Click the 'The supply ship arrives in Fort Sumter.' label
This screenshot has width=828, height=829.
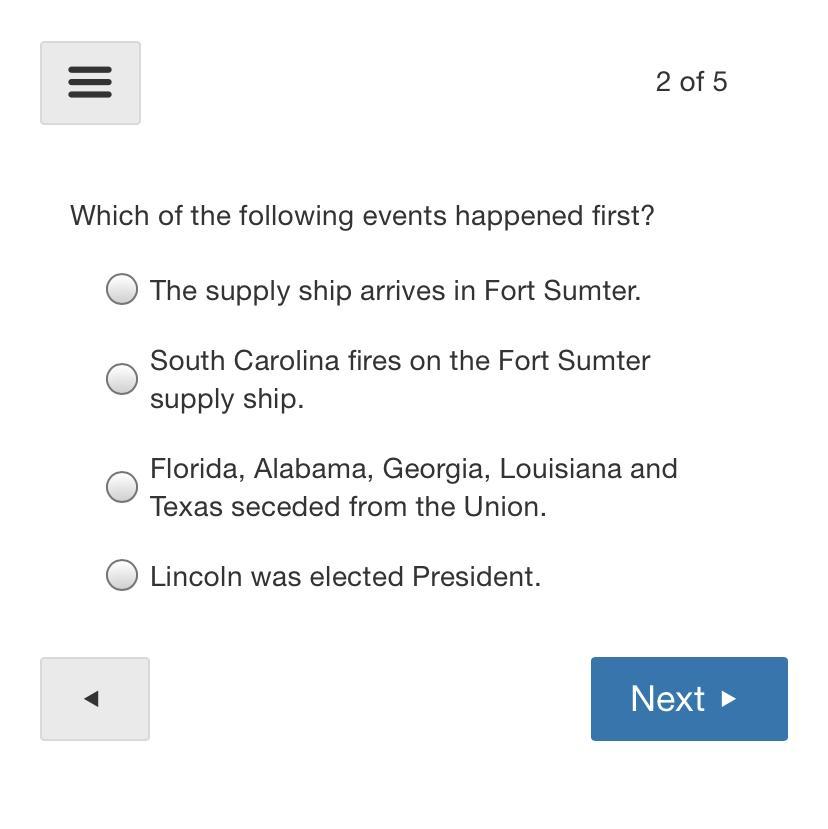tap(395, 291)
